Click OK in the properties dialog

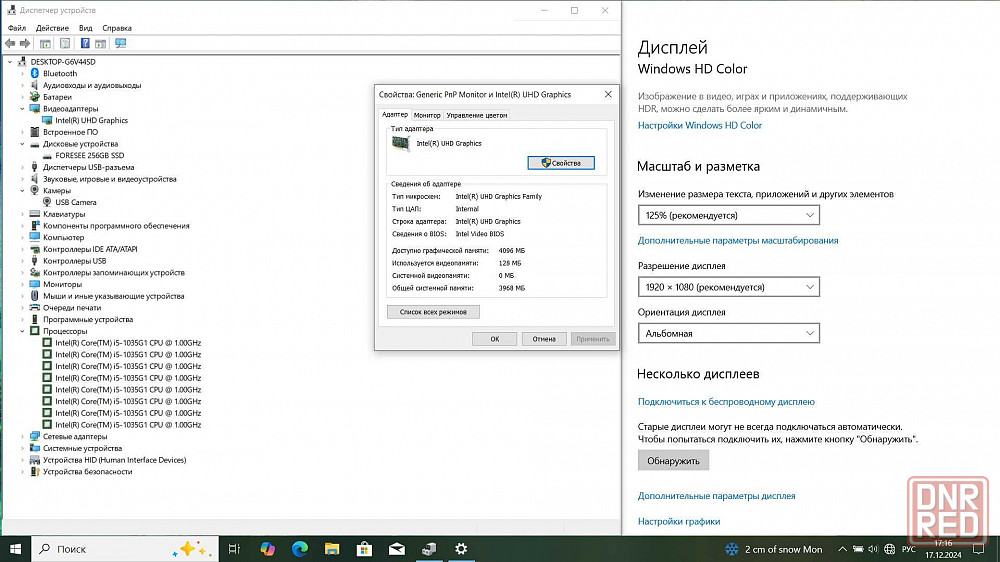click(x=494, y=339)
